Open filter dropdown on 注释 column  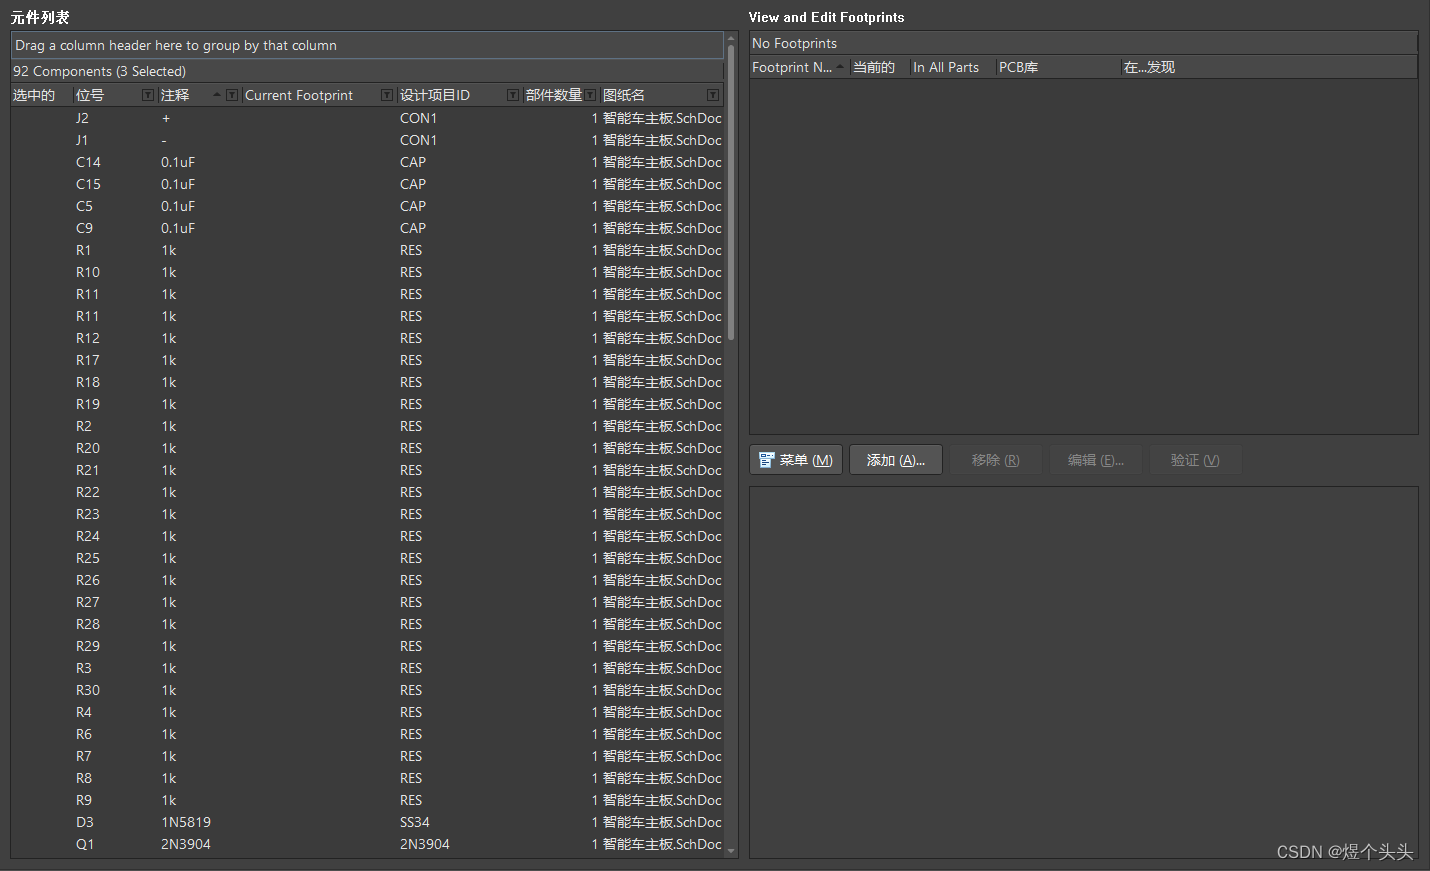[232, 95]
